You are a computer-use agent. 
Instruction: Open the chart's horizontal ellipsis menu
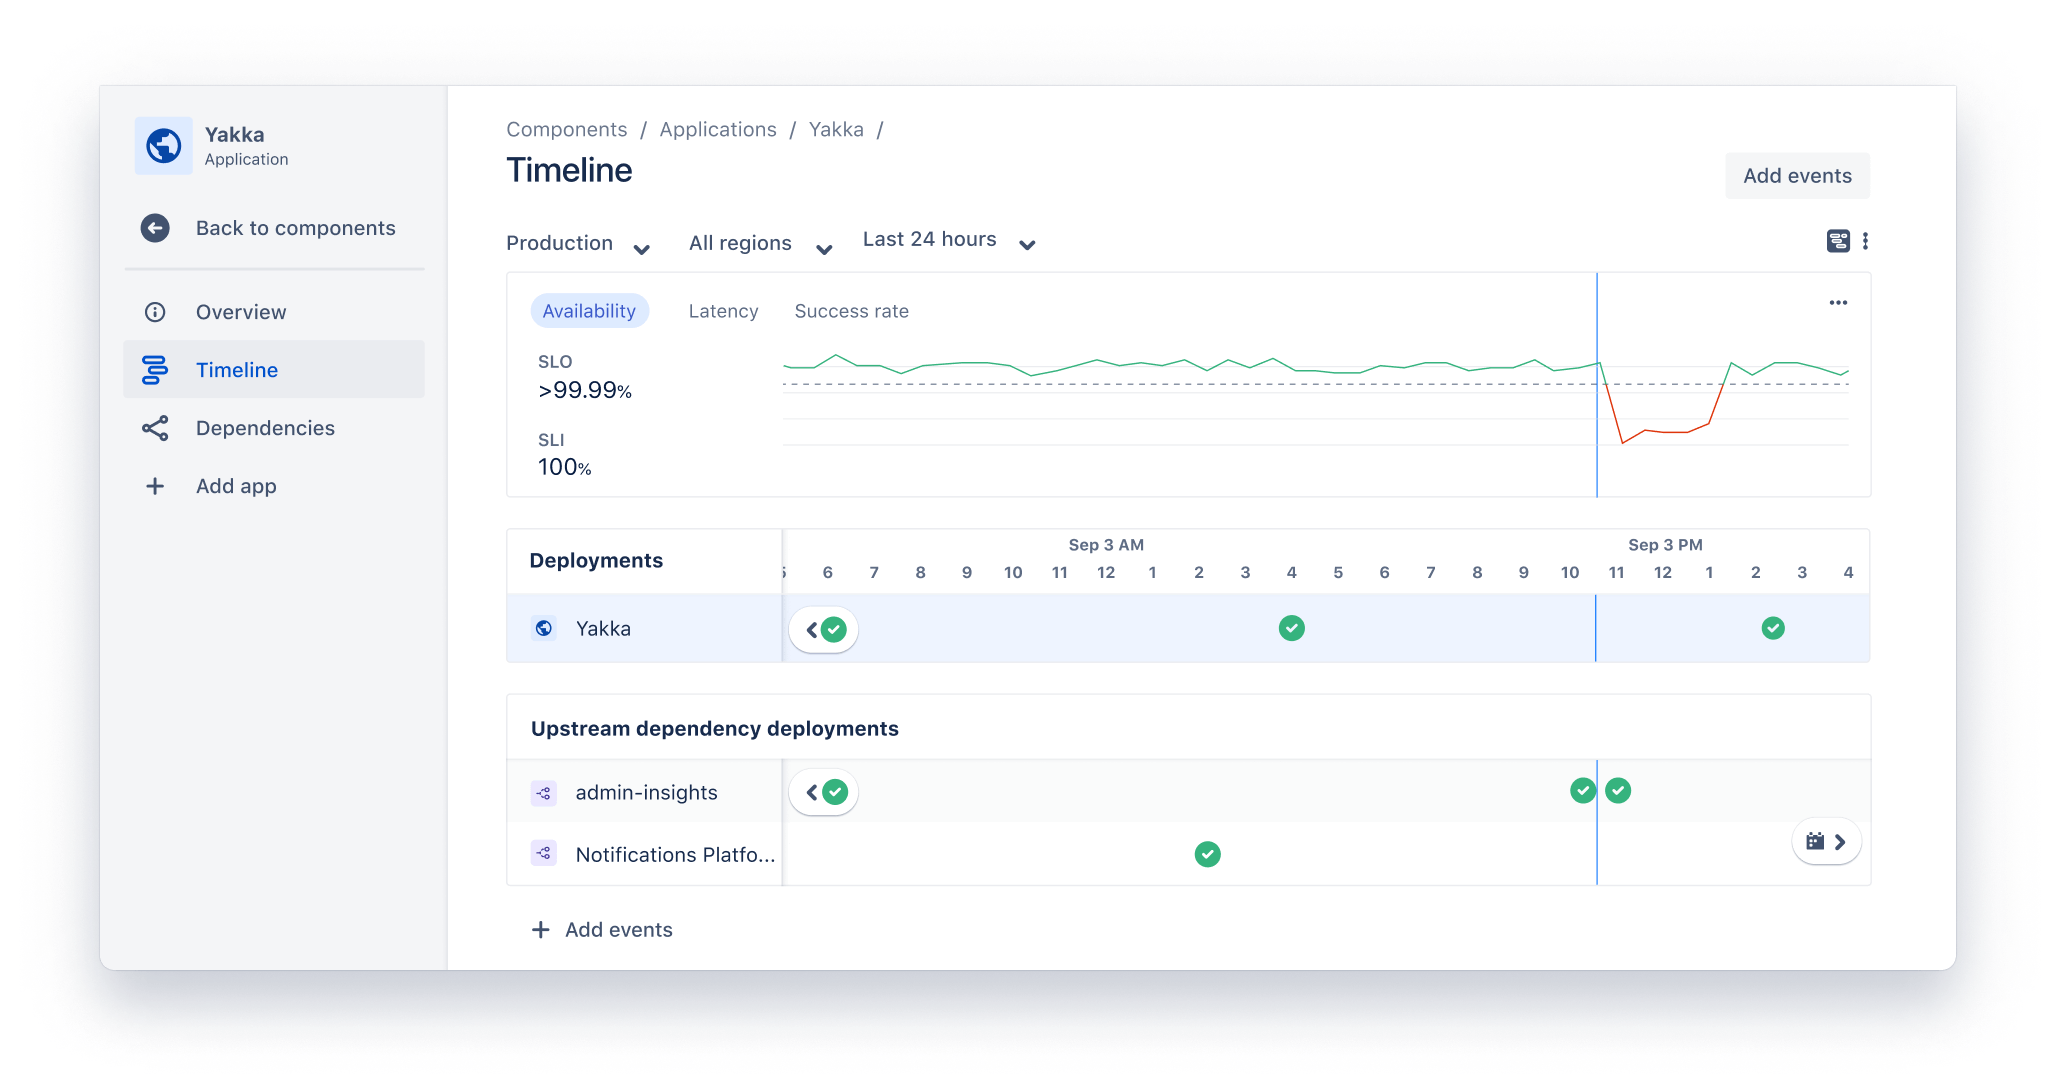point(1838,303)
